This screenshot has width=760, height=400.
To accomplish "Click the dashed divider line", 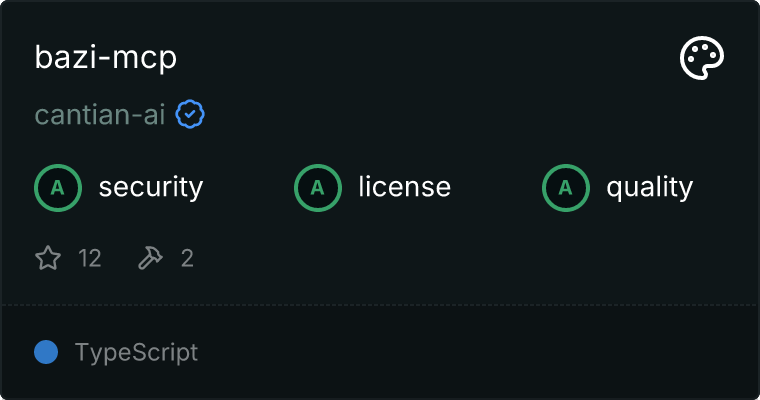I will [380, 304].
